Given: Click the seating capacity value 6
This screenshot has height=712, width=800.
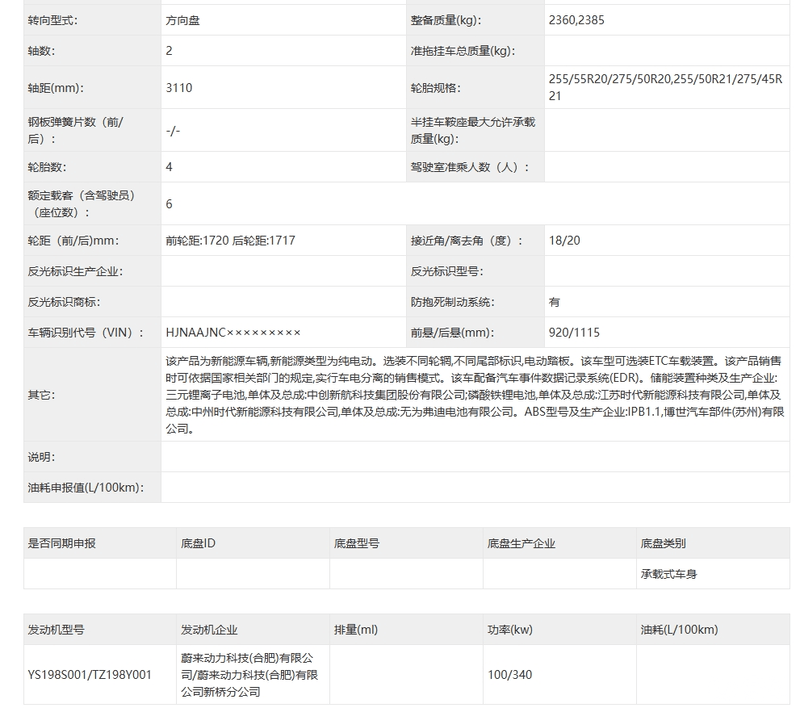Looking at the screenshot, I should [169, 204].
